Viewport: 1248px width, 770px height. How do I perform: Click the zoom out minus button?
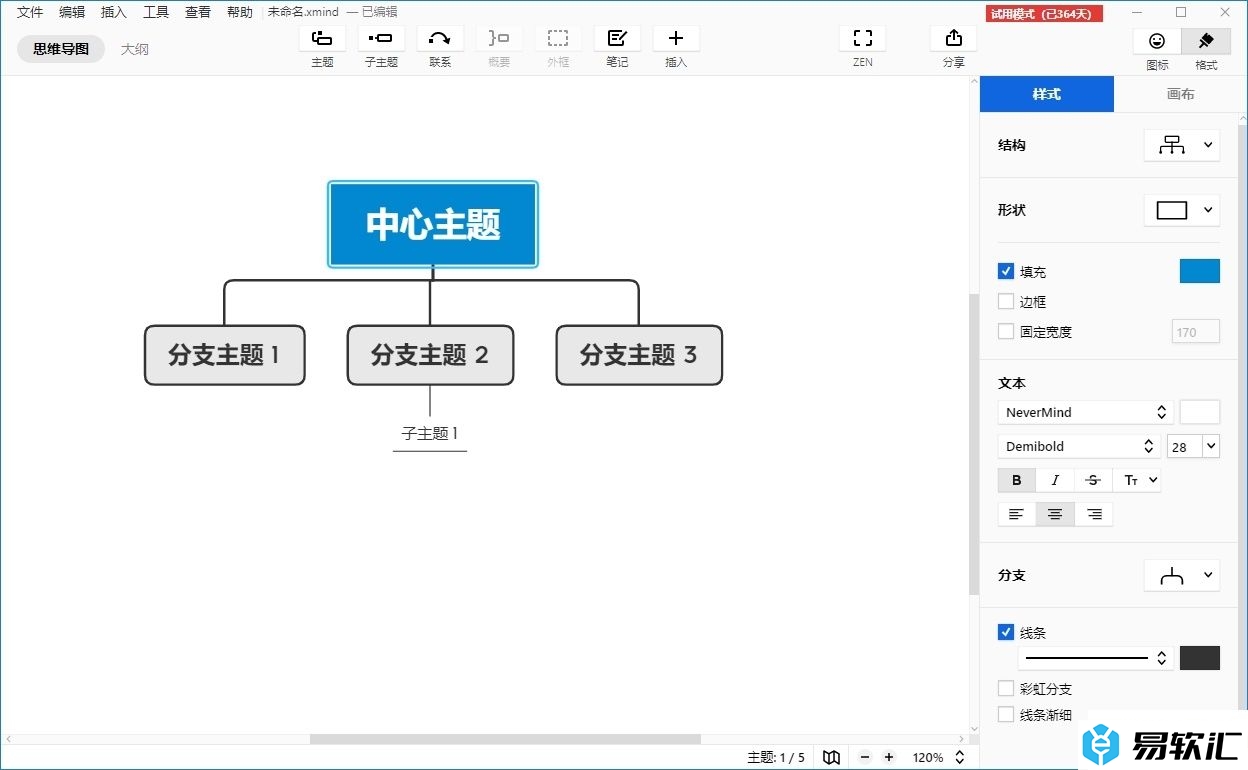click(865, 757)
